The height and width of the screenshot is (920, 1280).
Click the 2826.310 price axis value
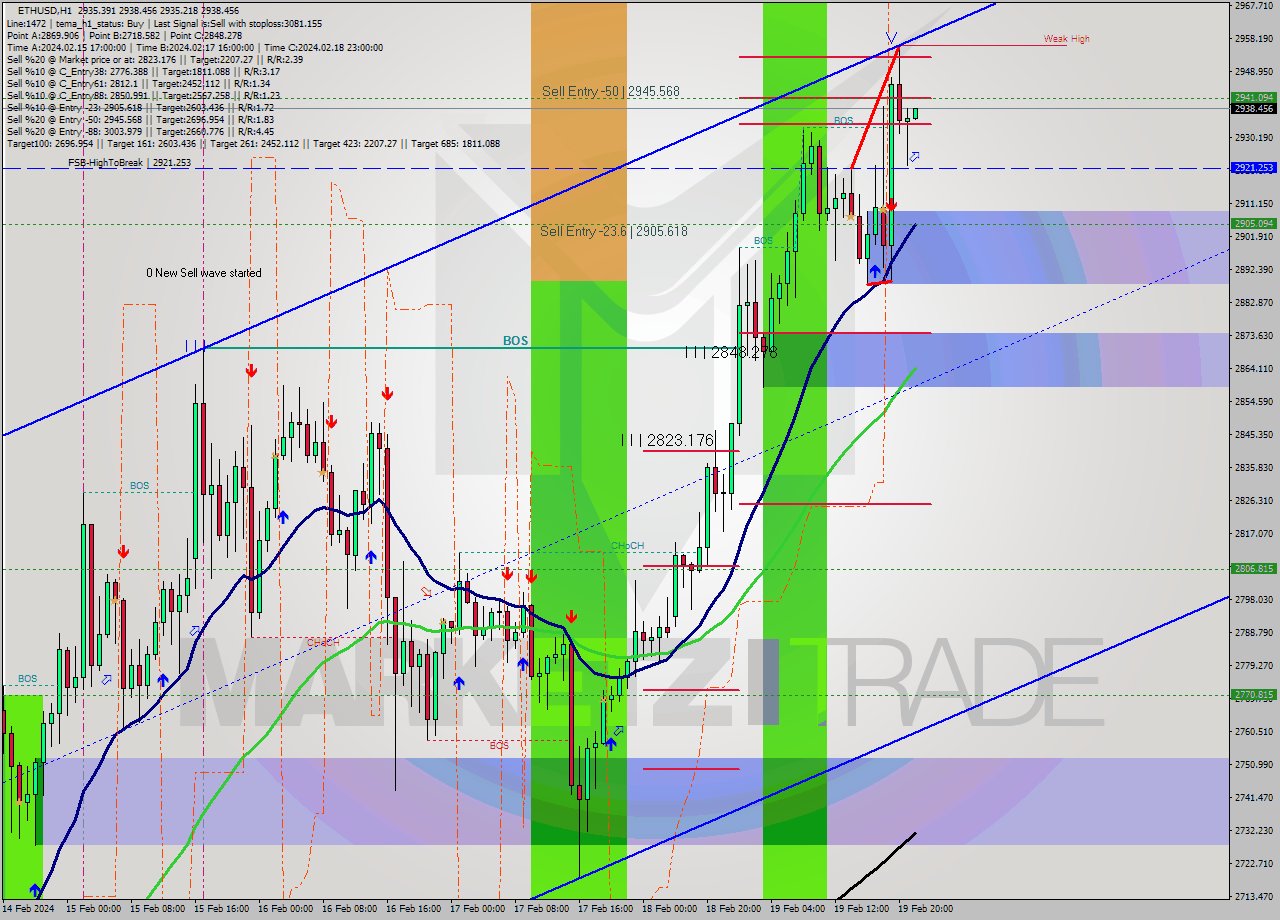coord(1253,500)
